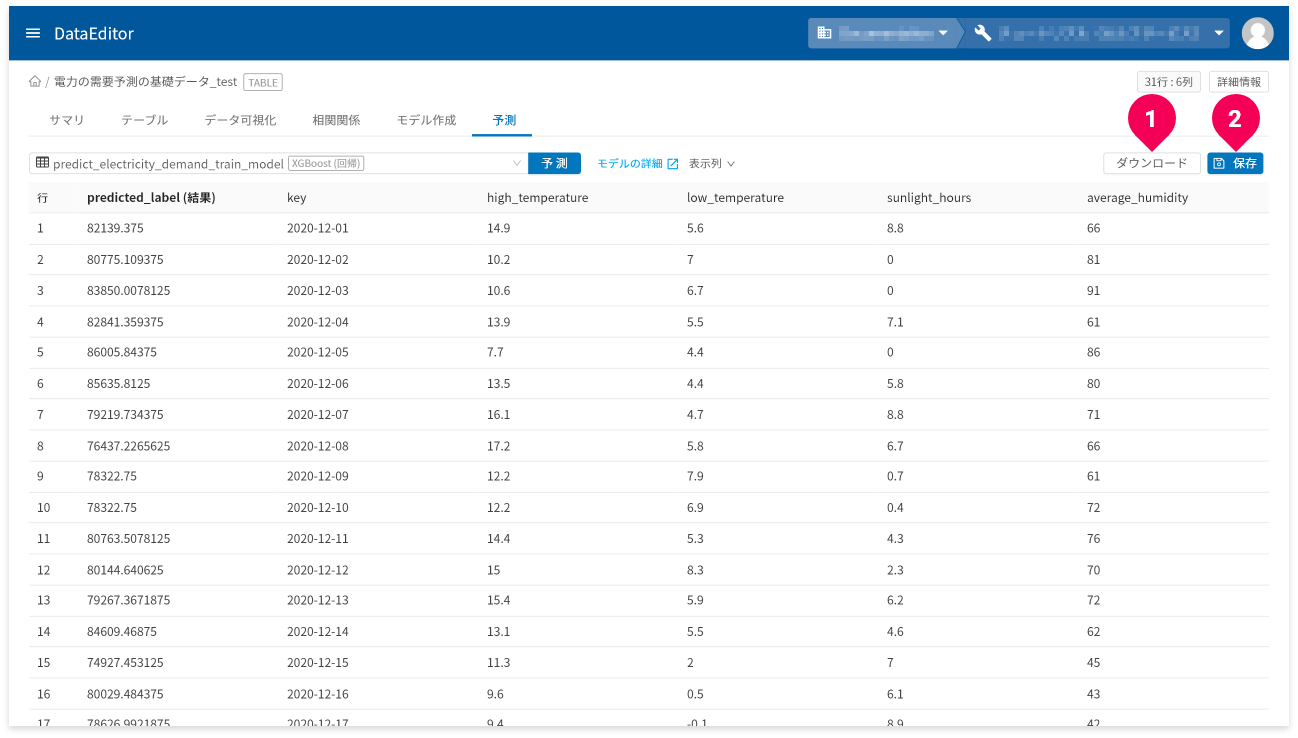The image size is (1298, 738).
Task: Open the データ可視化 tab
Action: point(240,120)
